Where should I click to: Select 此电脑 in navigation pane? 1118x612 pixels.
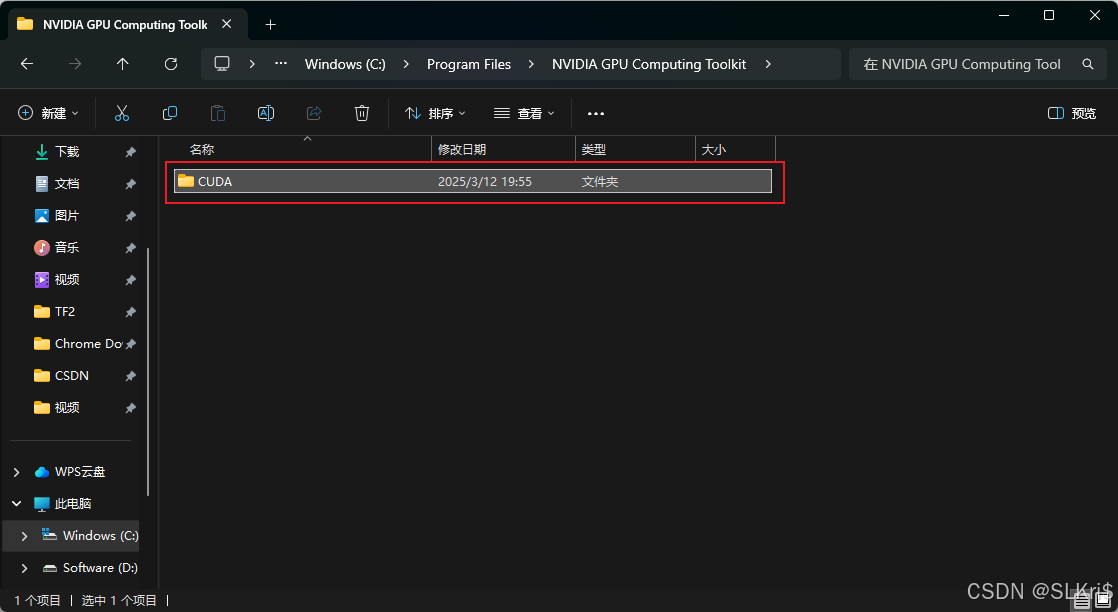(x=73, y=504)
